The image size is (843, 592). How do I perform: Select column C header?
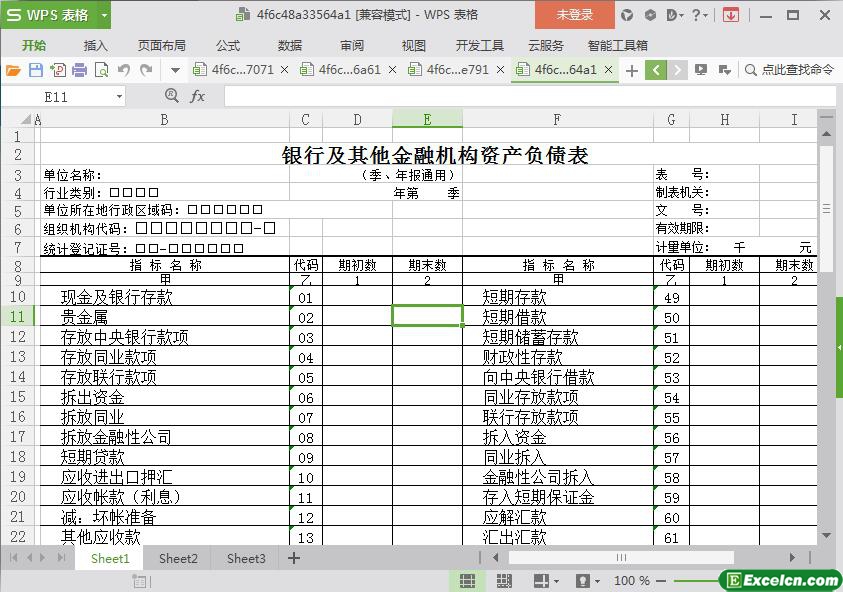click(305, 119)
